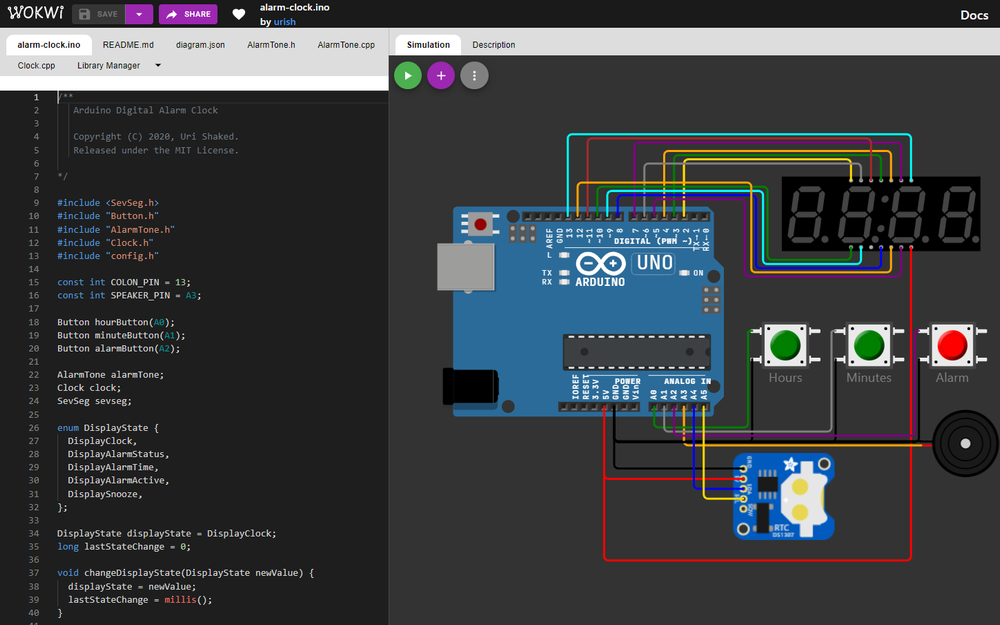Click the seven-segment display component

pyautogui.click(x=880, y=213)
